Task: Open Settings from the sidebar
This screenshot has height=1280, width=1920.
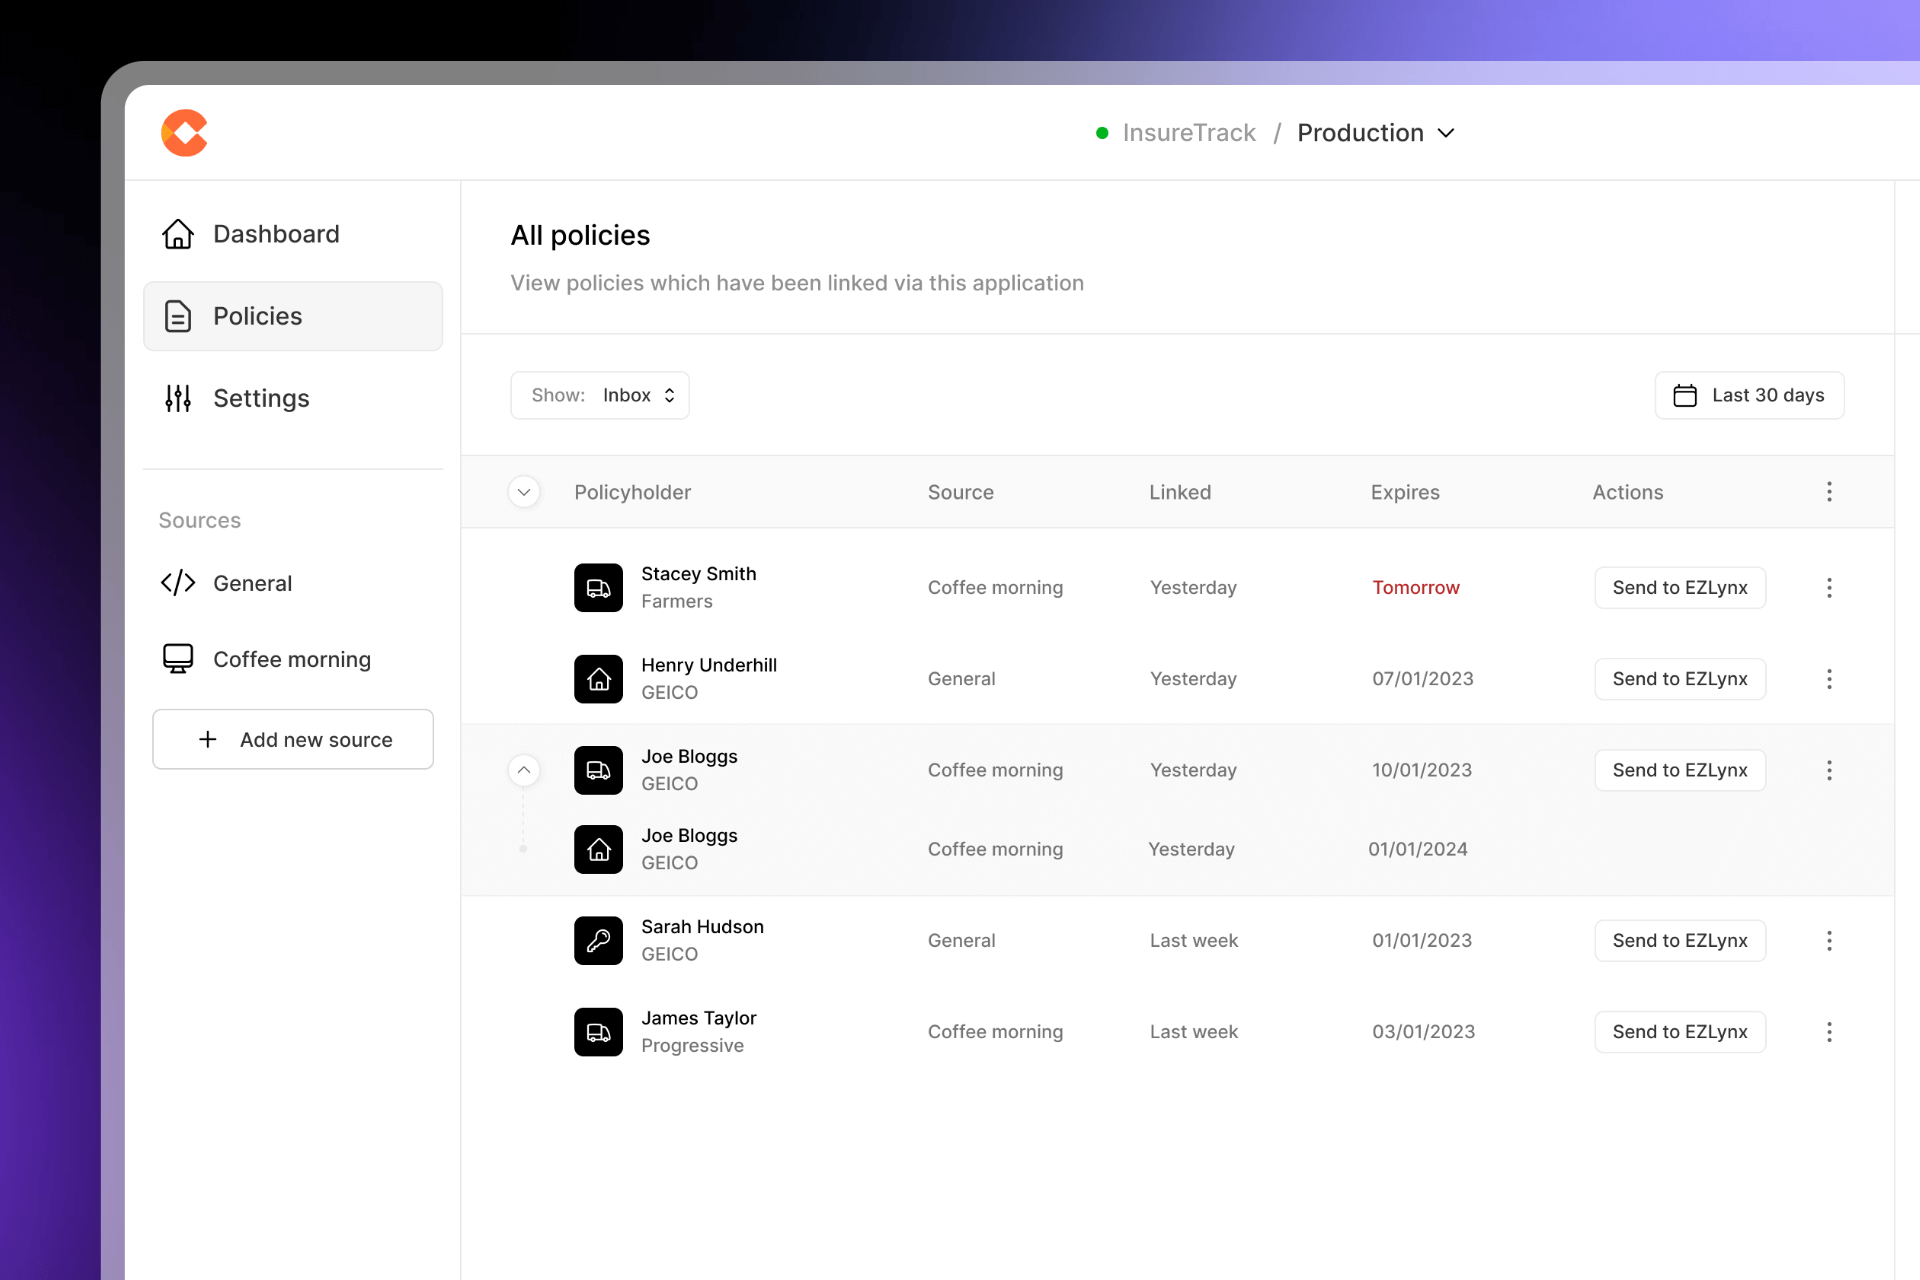Action: click(292, 398)
